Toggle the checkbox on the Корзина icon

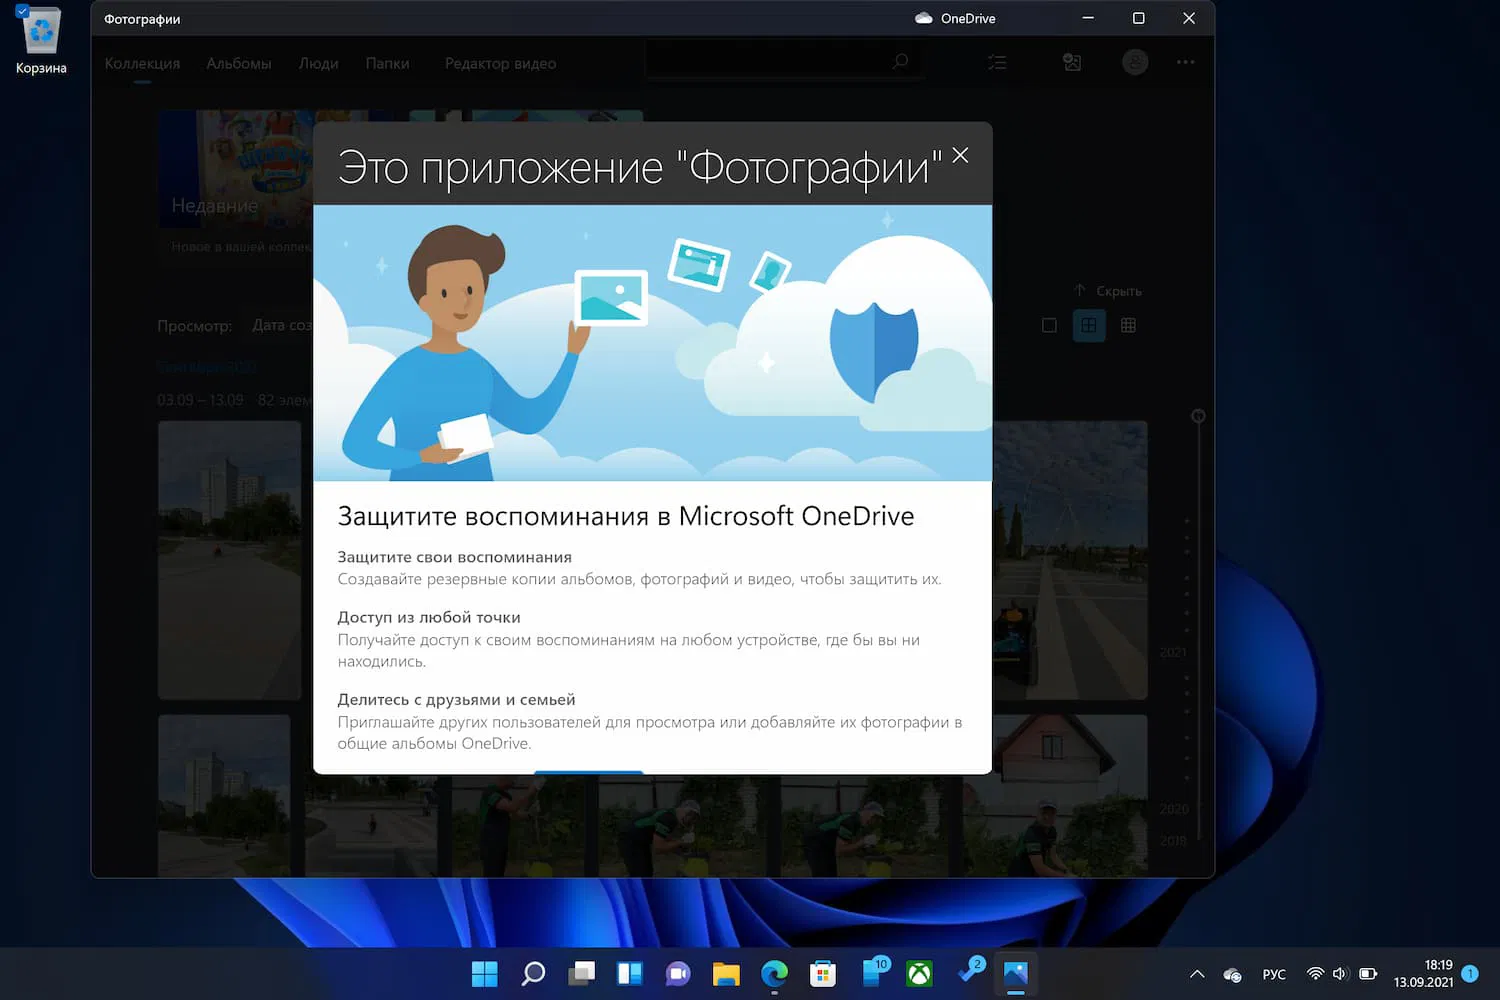click(22, 11)
